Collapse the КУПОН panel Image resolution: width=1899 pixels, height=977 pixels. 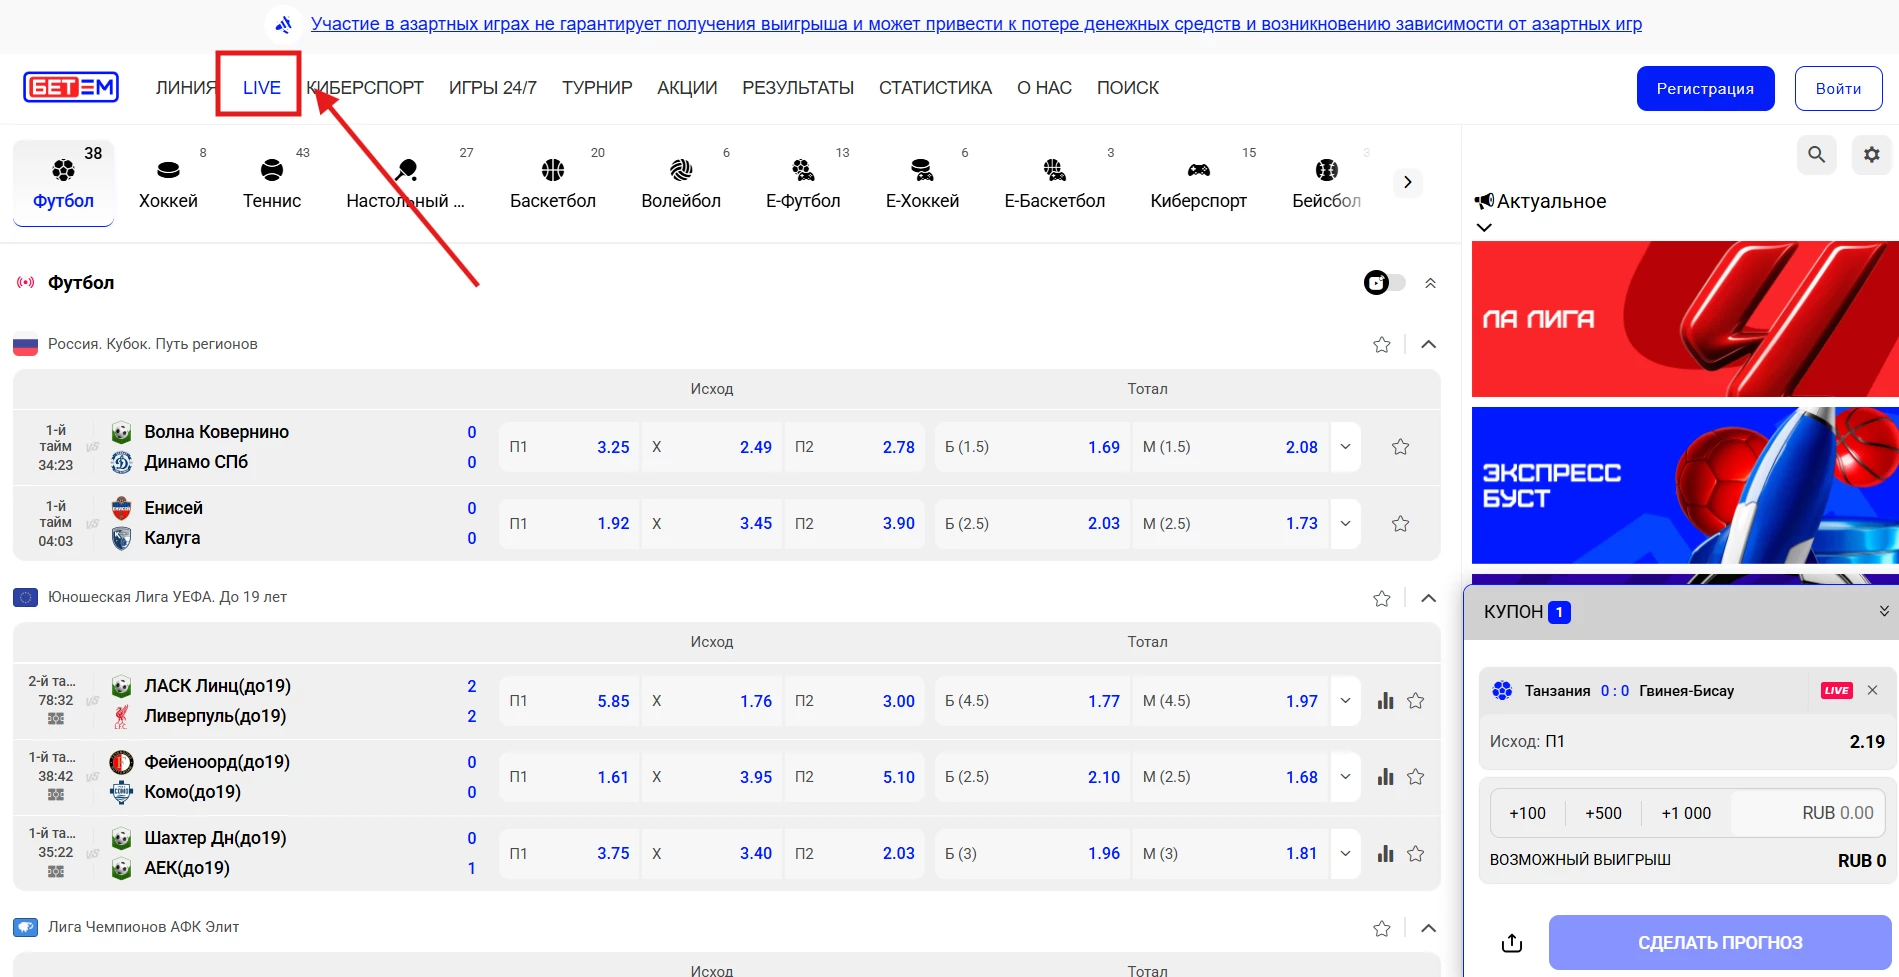tap(1883, 611)
